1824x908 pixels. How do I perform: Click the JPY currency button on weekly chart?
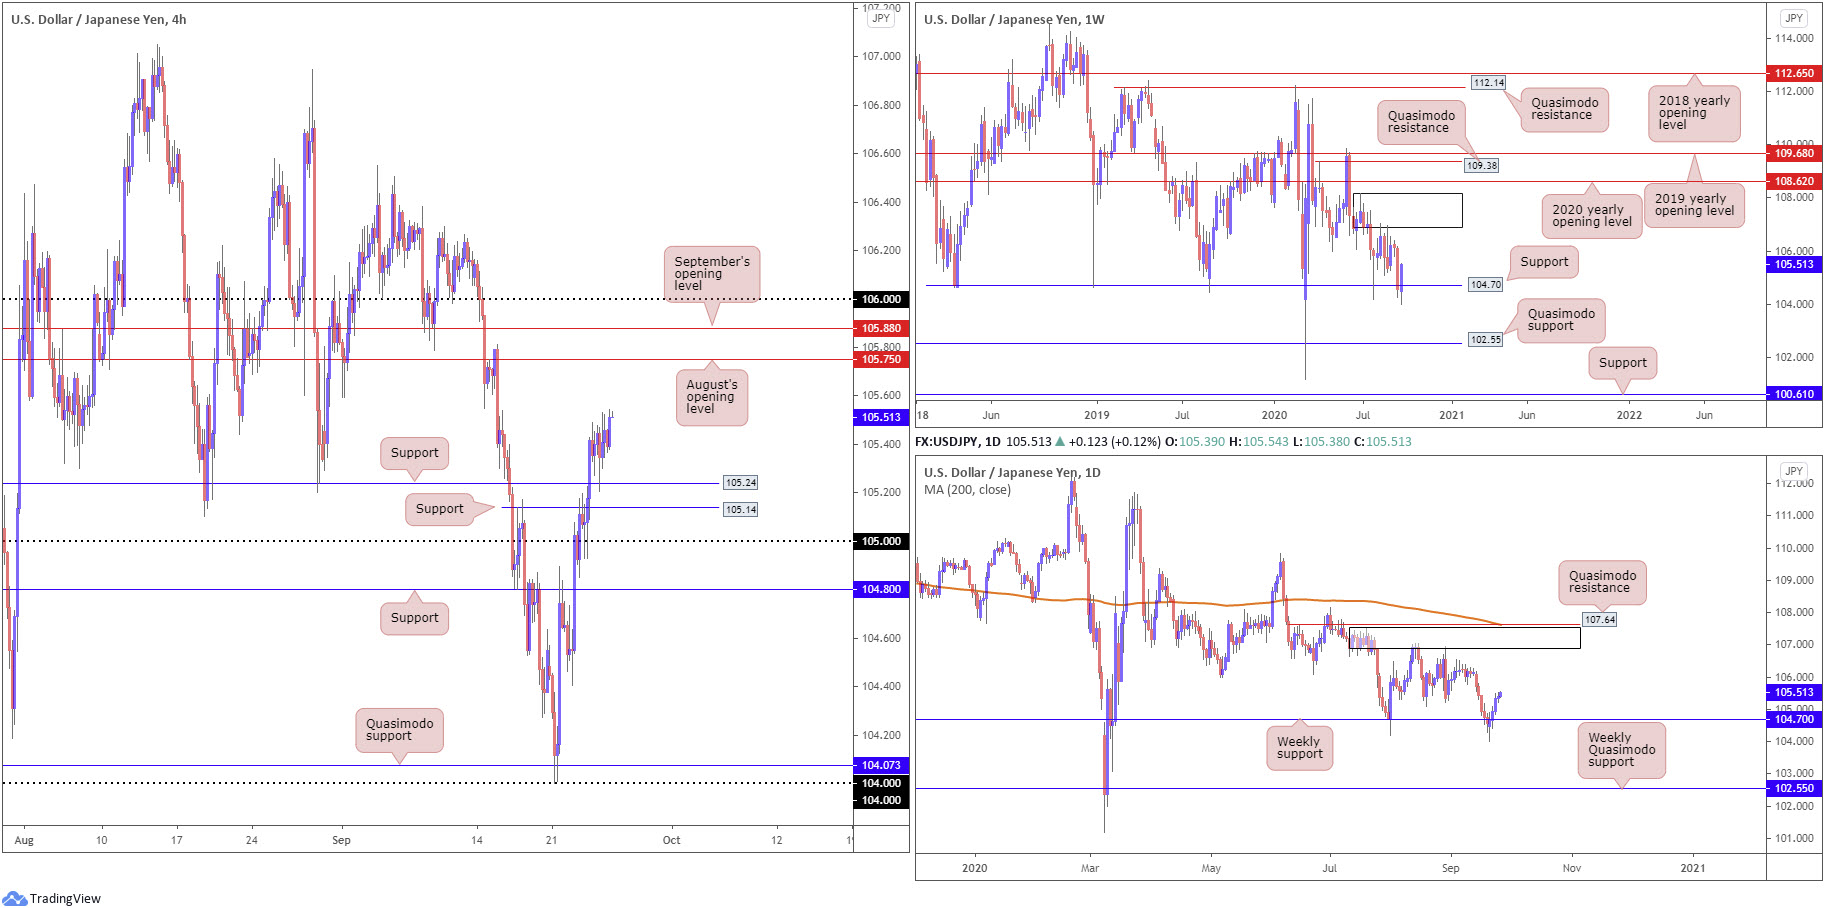pos(1794,18)
